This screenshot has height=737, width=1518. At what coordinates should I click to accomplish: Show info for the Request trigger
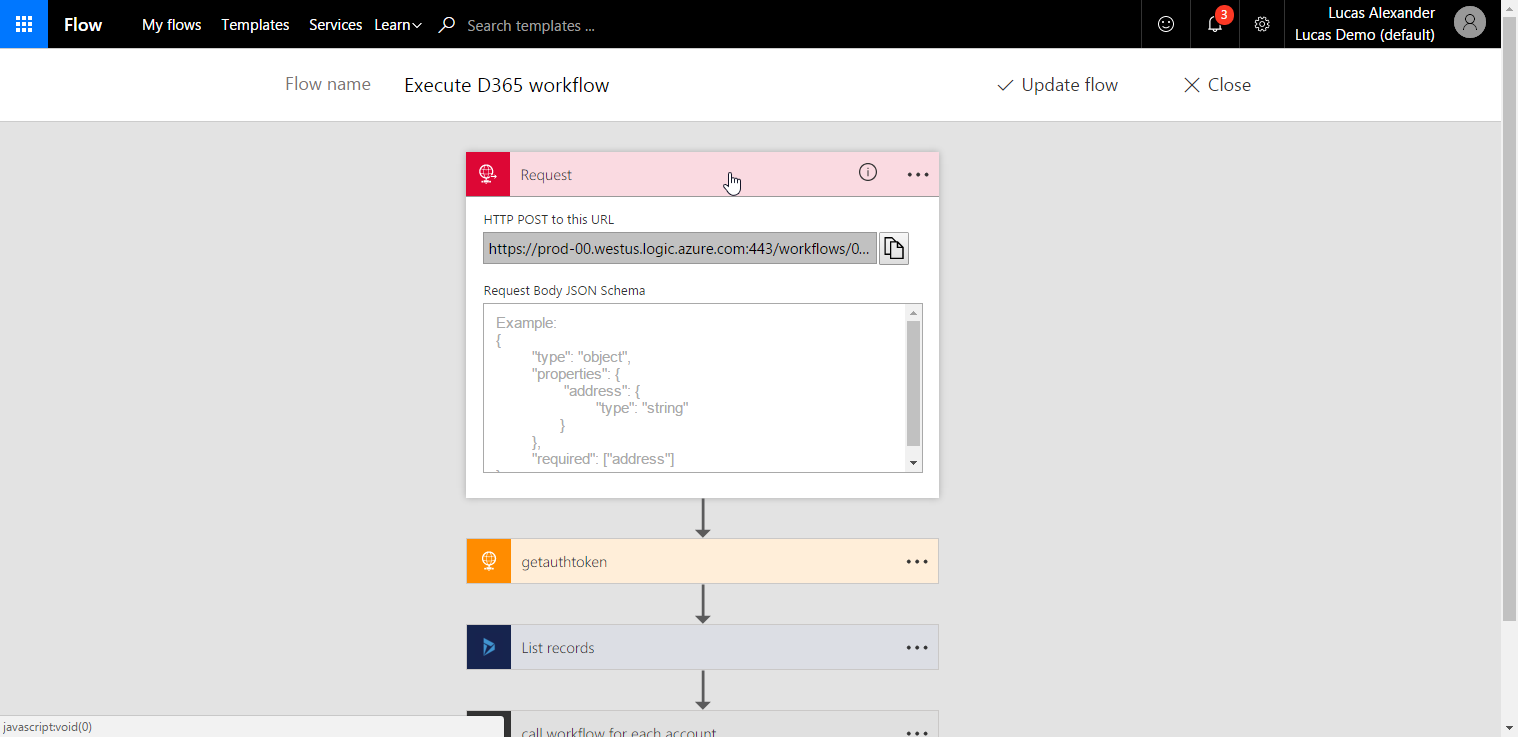coord(868,173)
